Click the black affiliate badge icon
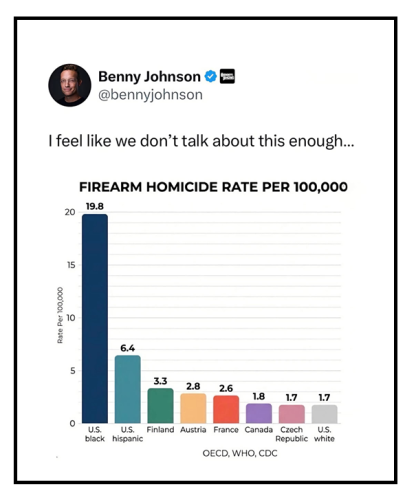This screenshot has height=500, width=416. [x=227, y=76]
